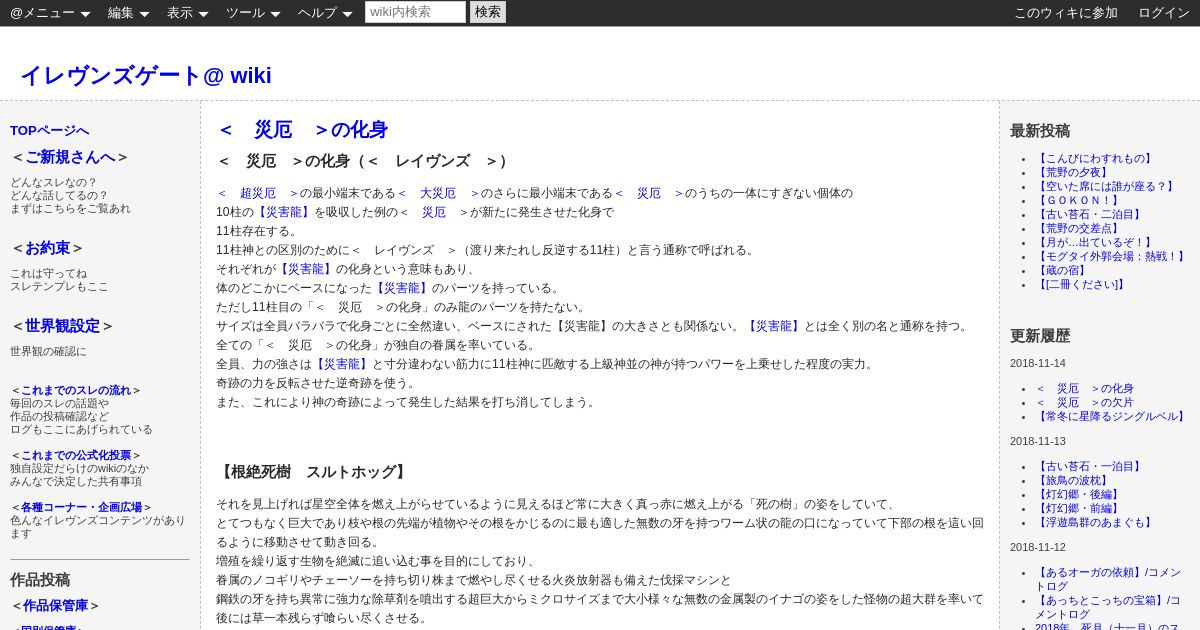Select the 2018-11-13 date label
Screen dimensions: 1200x630
[x=1038, y=442]
